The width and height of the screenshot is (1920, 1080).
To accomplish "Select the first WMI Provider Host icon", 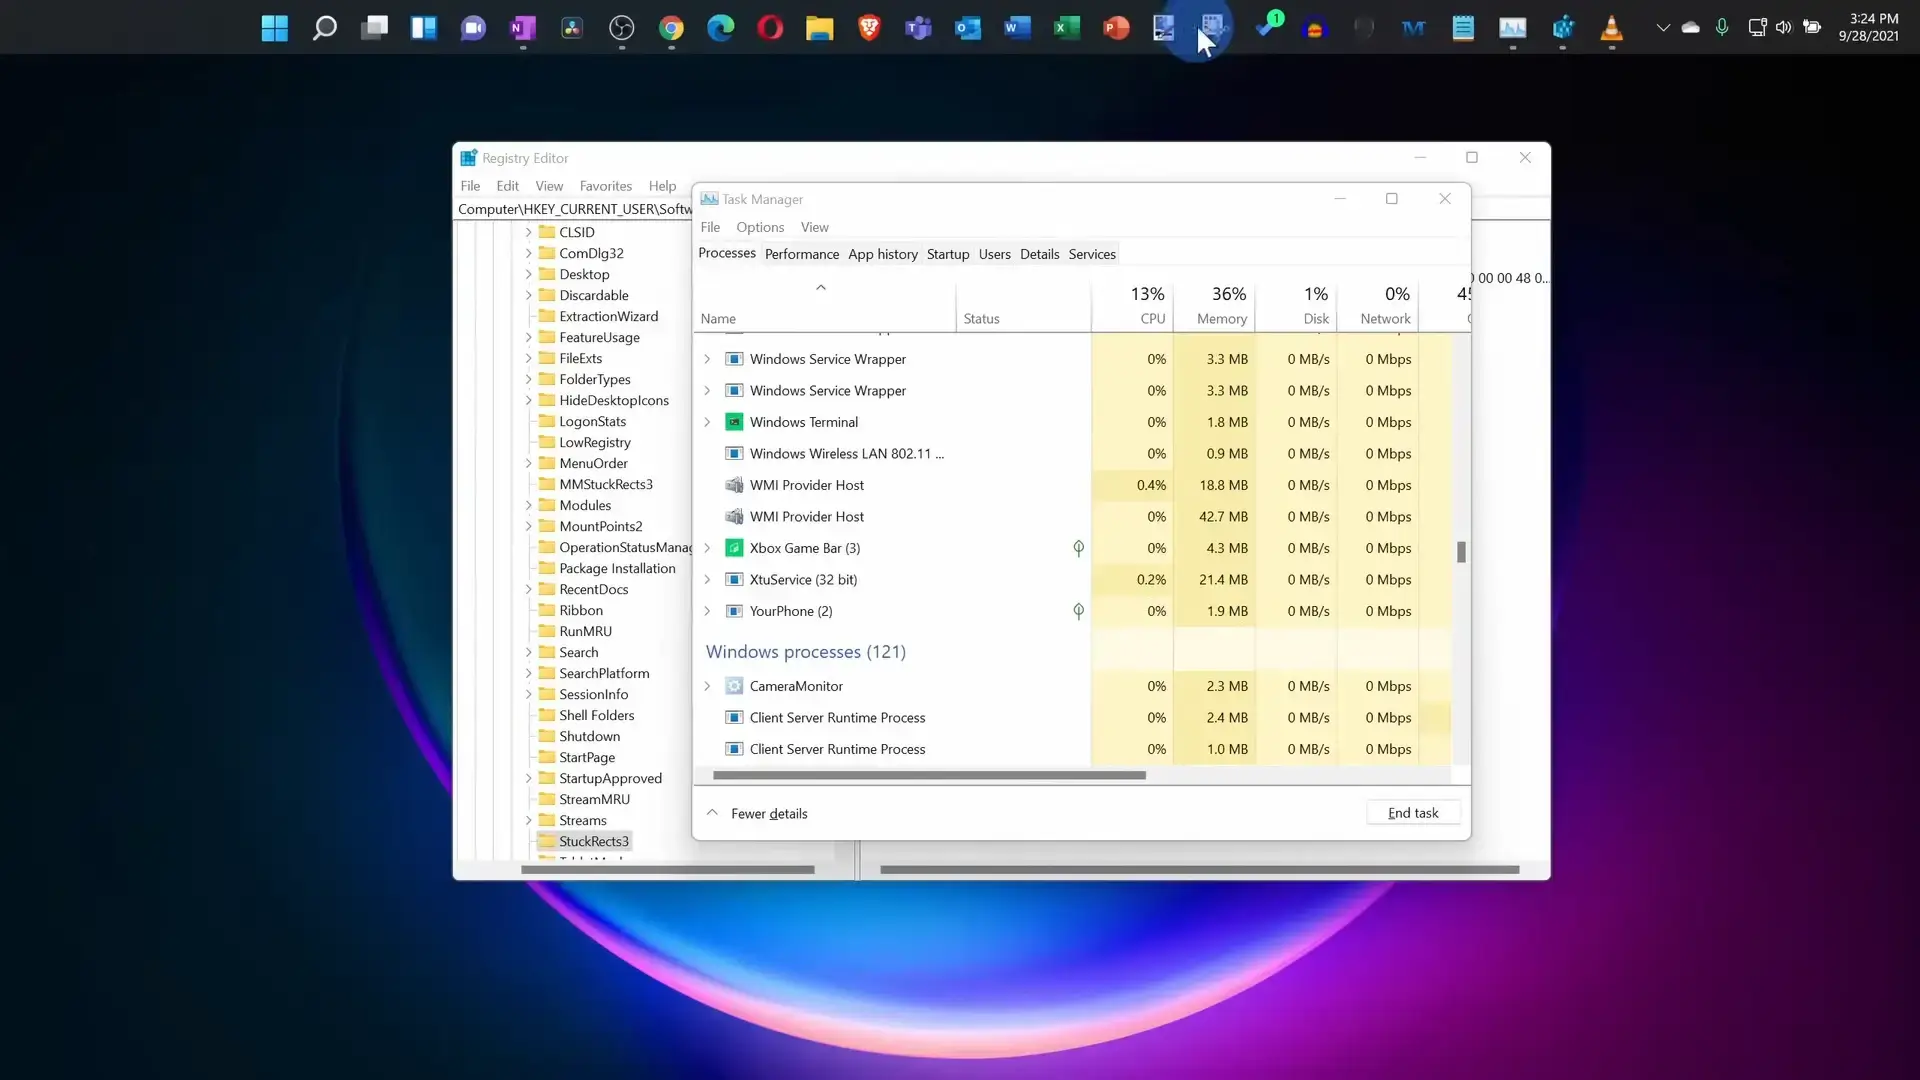I will coord(734,485).
